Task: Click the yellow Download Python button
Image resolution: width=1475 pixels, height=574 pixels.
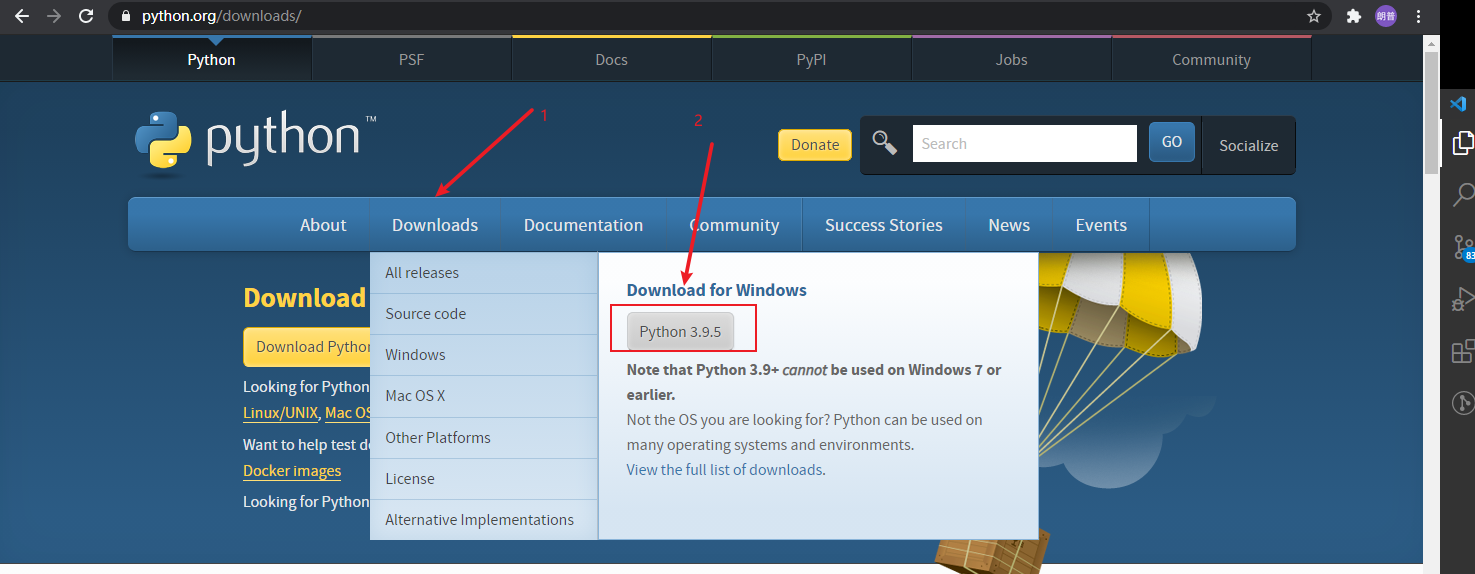Action: (307, 347)
